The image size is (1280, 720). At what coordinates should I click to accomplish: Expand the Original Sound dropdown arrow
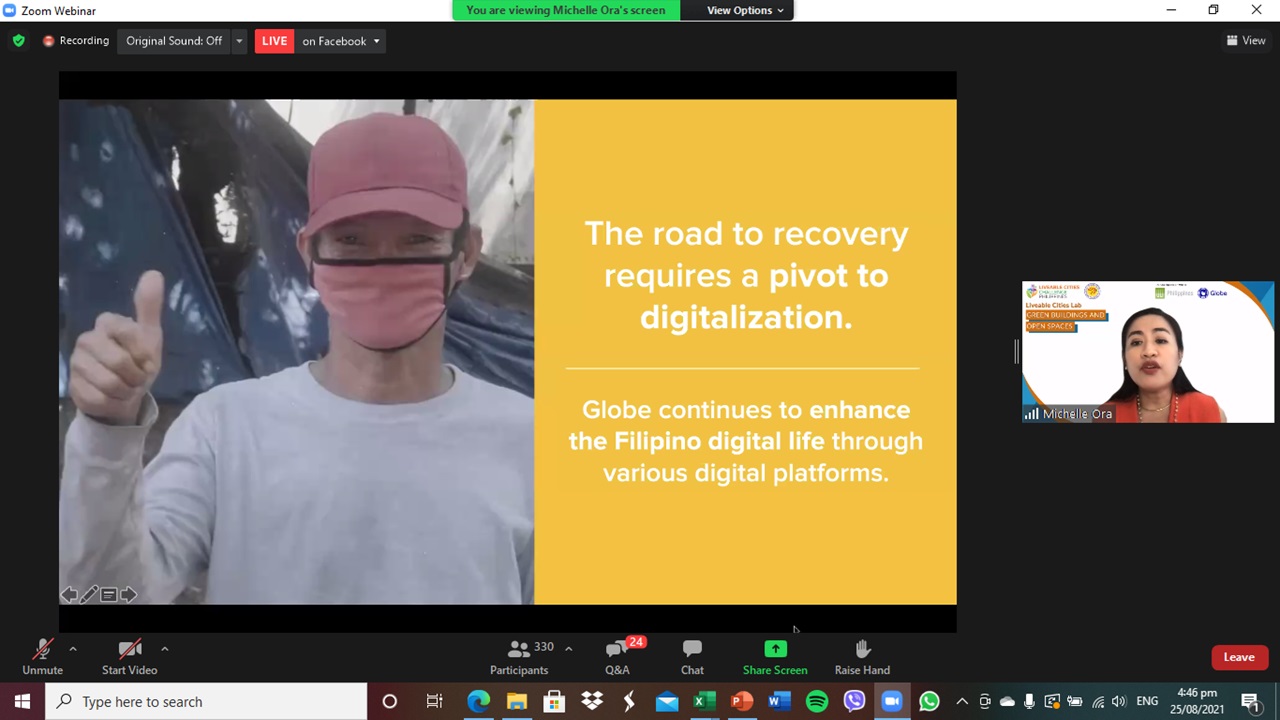click(239, 41)
